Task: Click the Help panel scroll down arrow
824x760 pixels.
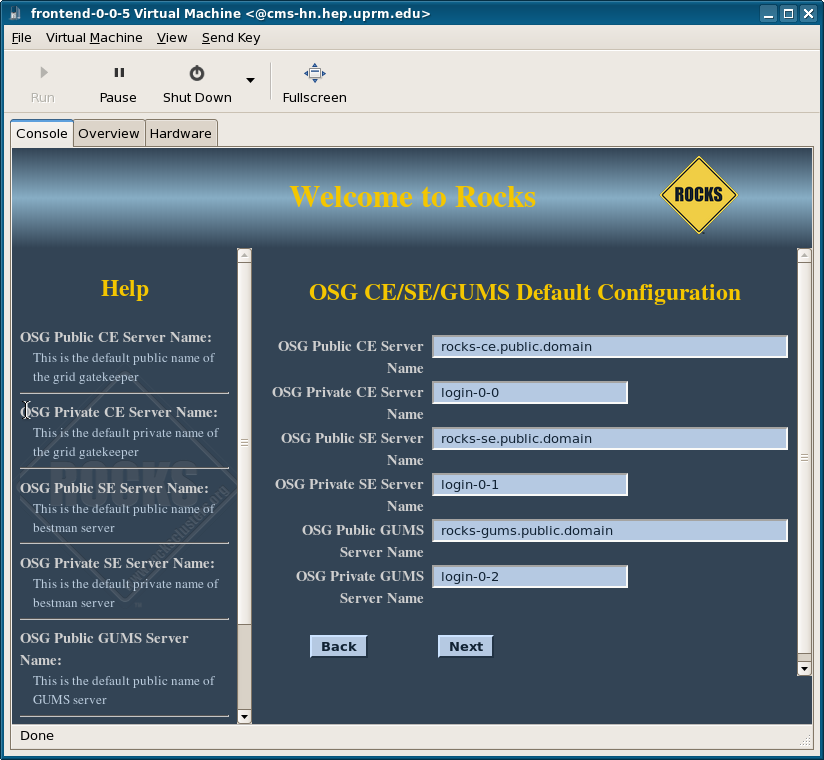Action: 244,716
